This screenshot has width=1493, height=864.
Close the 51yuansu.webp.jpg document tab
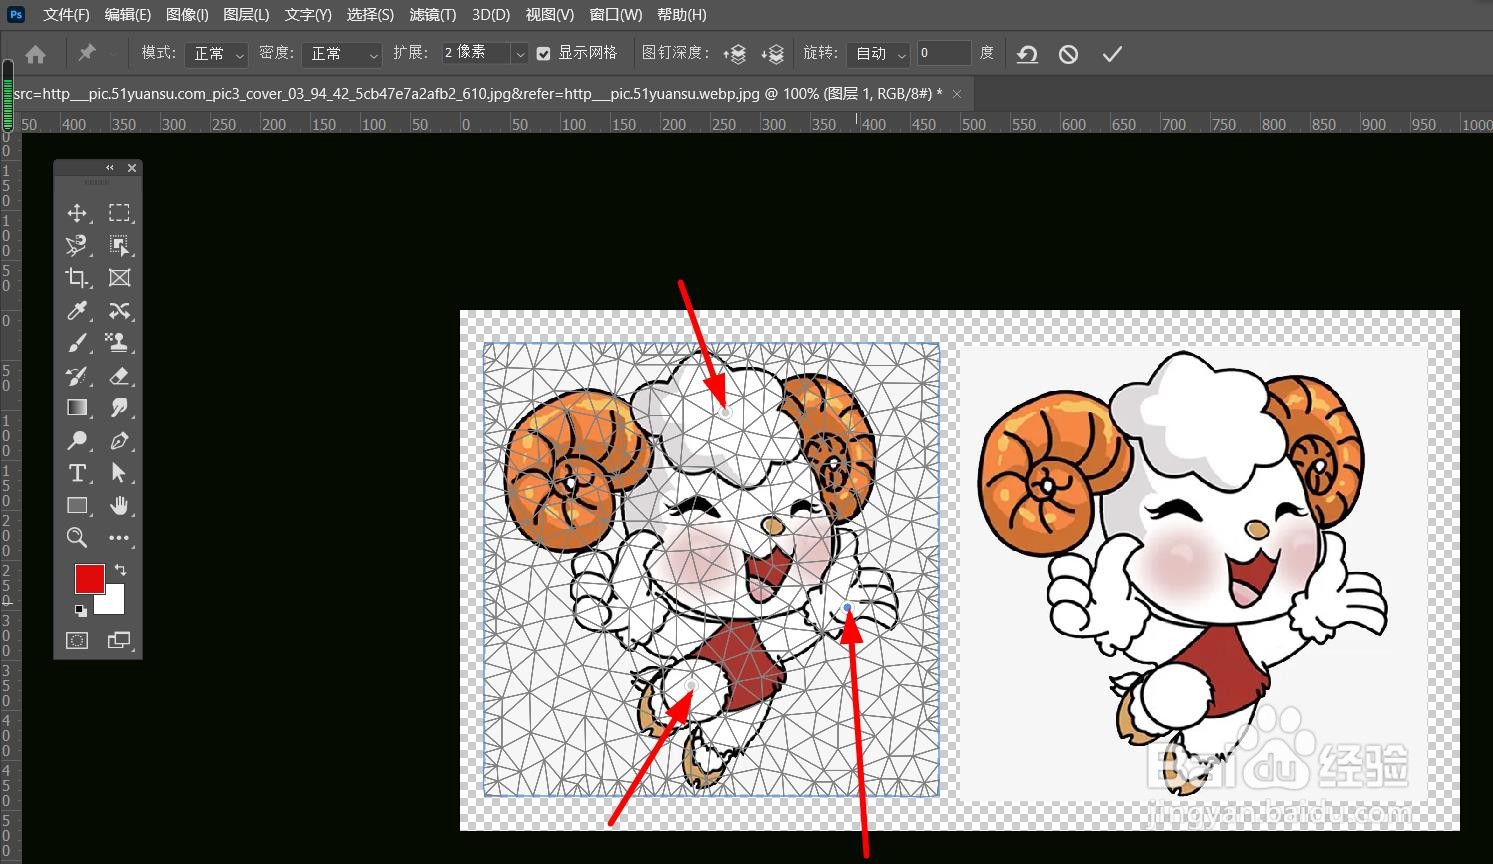coord(957,94)
